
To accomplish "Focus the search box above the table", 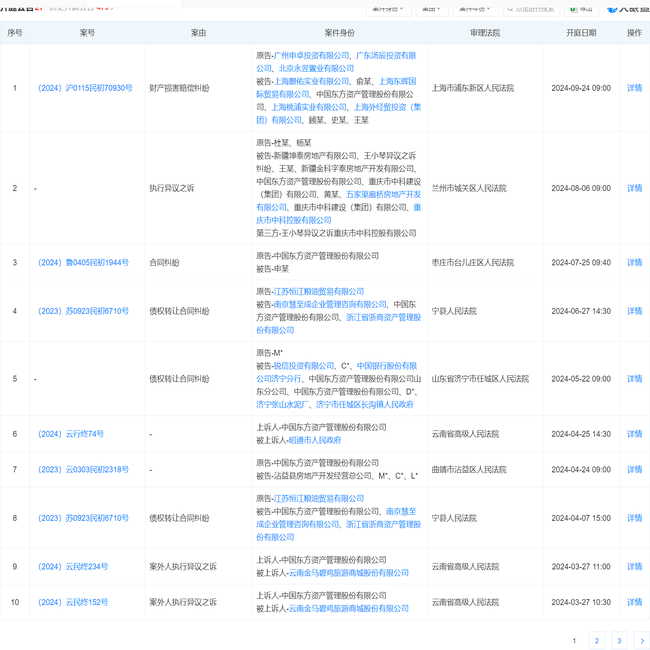I will 531,9.
